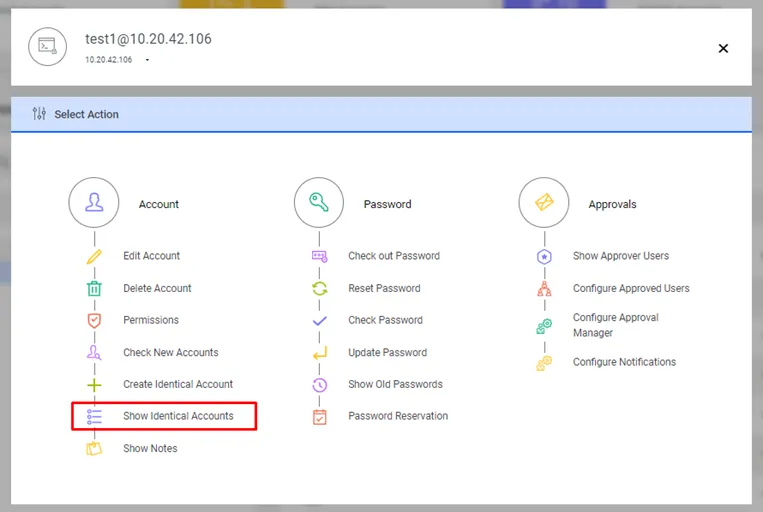Open Edit Account
This screenshot has width=763, height=512.
(x=151, y=256)
